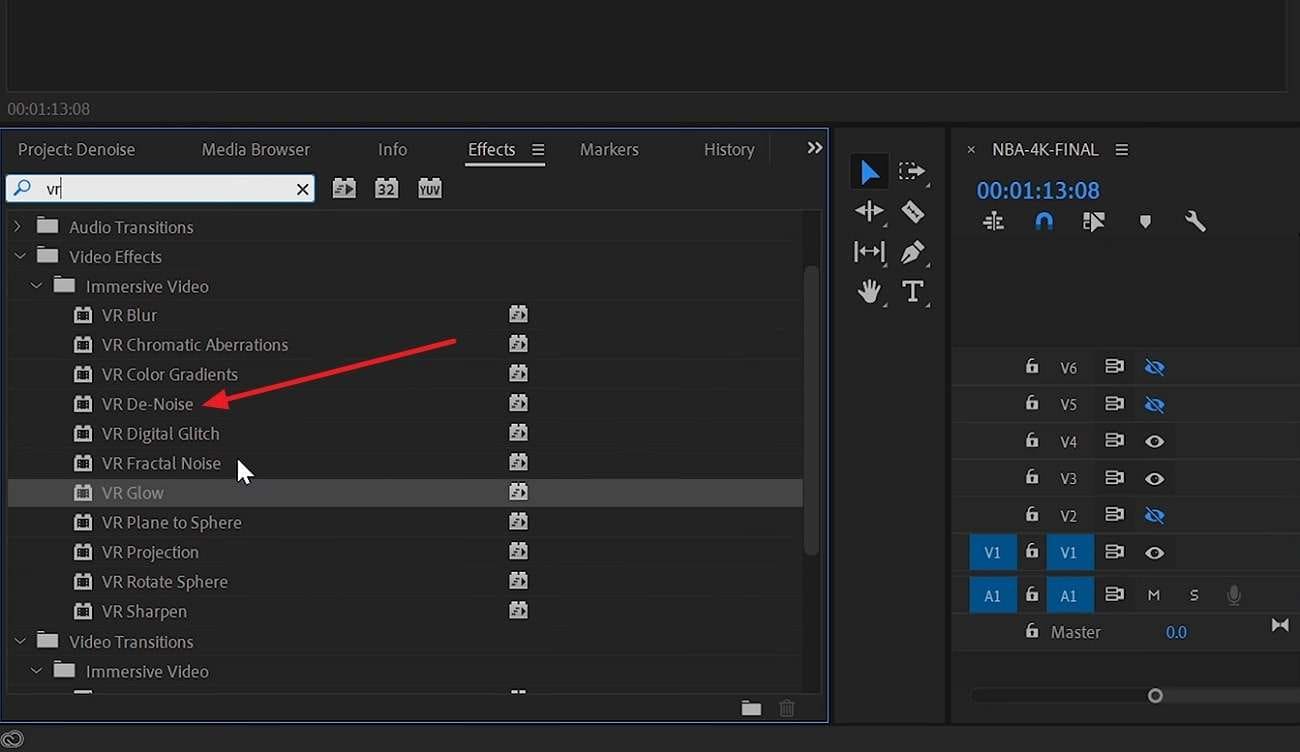Select the Type tool
Viewport: 1300px width, 752px height.
pos(912,291)
